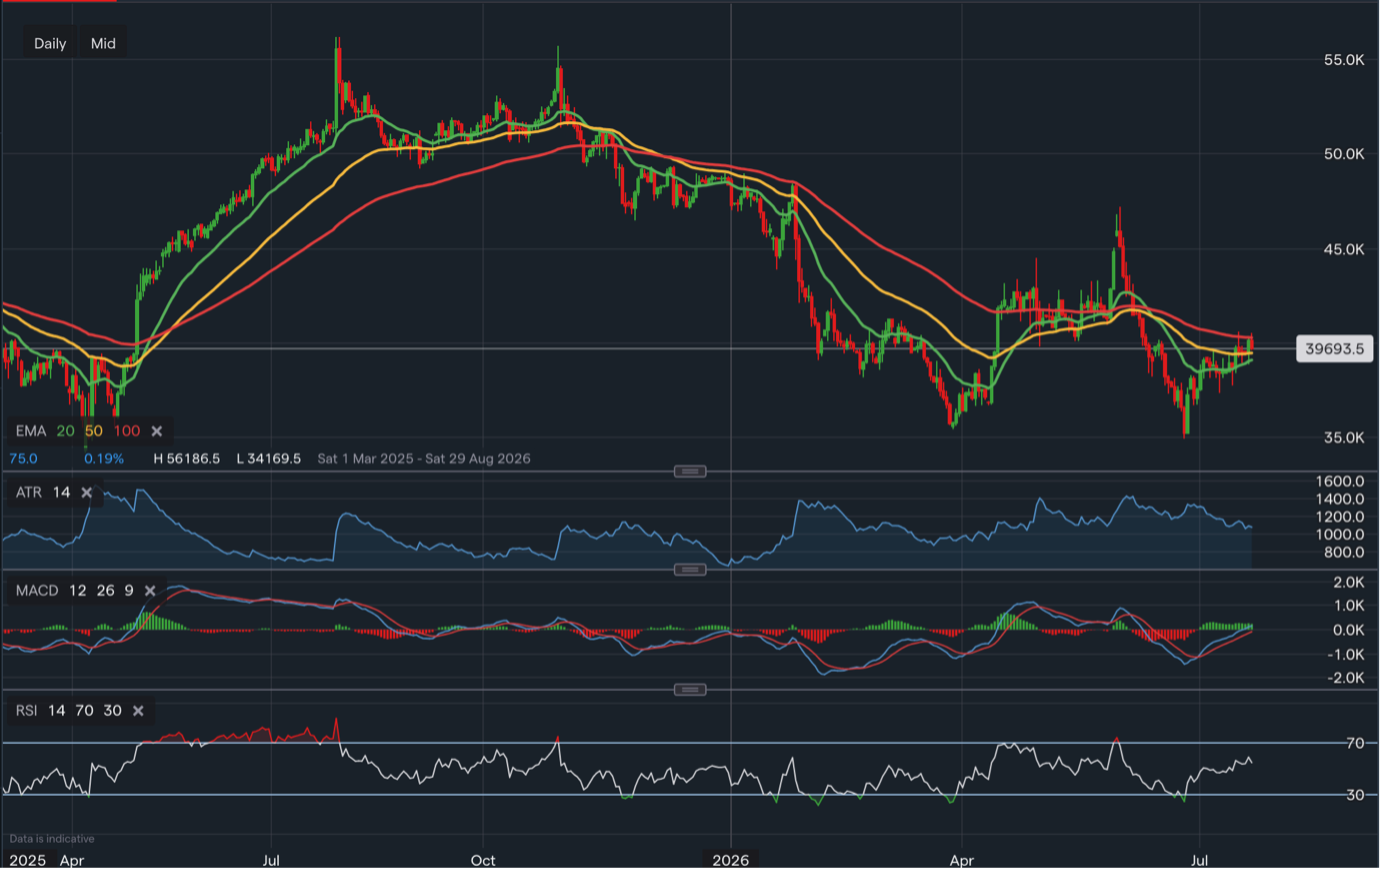1384x870 pixels.
Task: Select the EMA 100 red period value
Action: (127, 431)
